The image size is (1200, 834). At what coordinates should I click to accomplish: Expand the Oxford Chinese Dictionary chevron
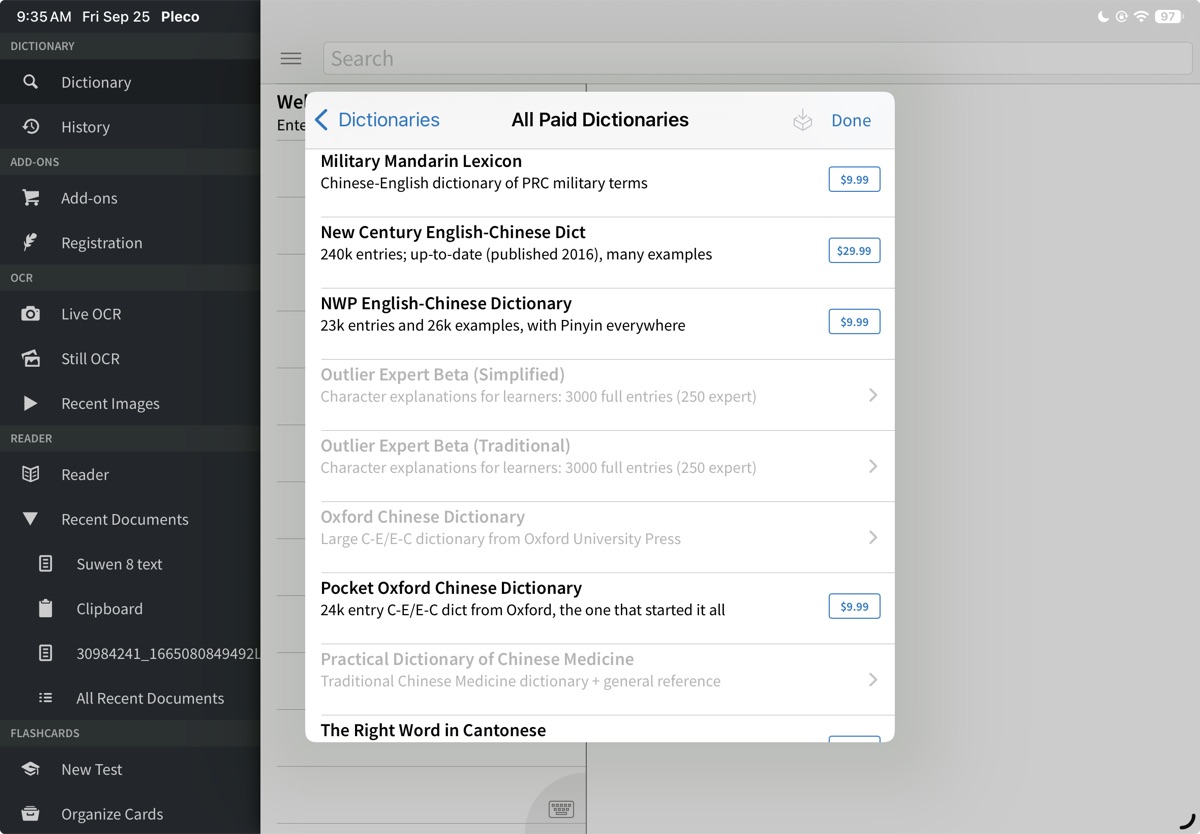[x=873, y=537]
